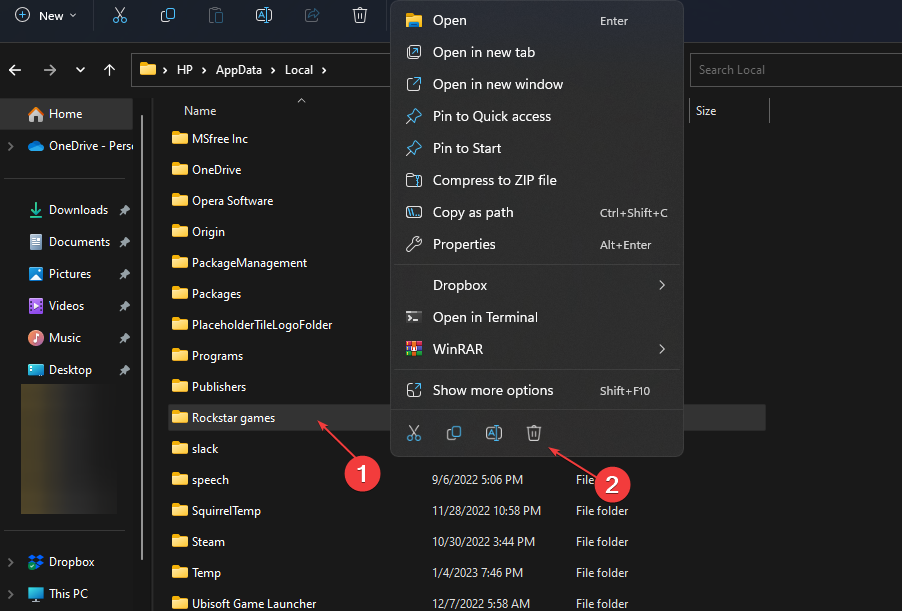Go forward using the right arrow
The width and height of the screenshot is (902, 611).
(50, 70)
